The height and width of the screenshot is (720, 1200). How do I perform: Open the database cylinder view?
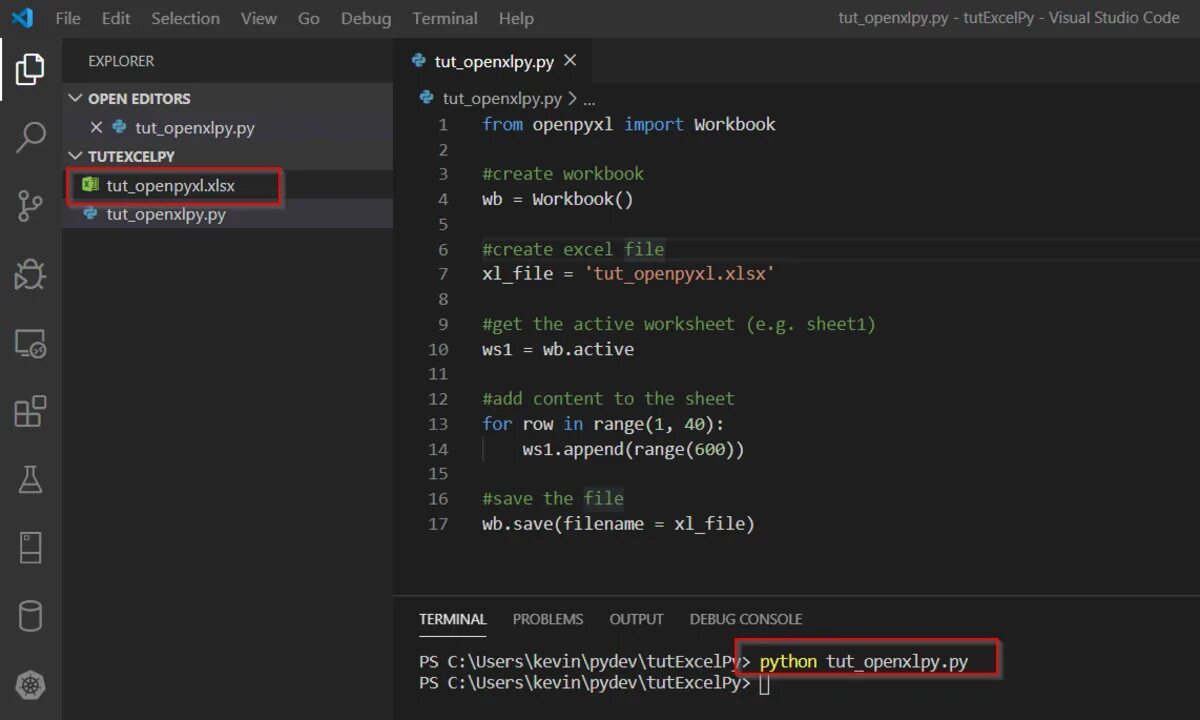coord(30,616)
